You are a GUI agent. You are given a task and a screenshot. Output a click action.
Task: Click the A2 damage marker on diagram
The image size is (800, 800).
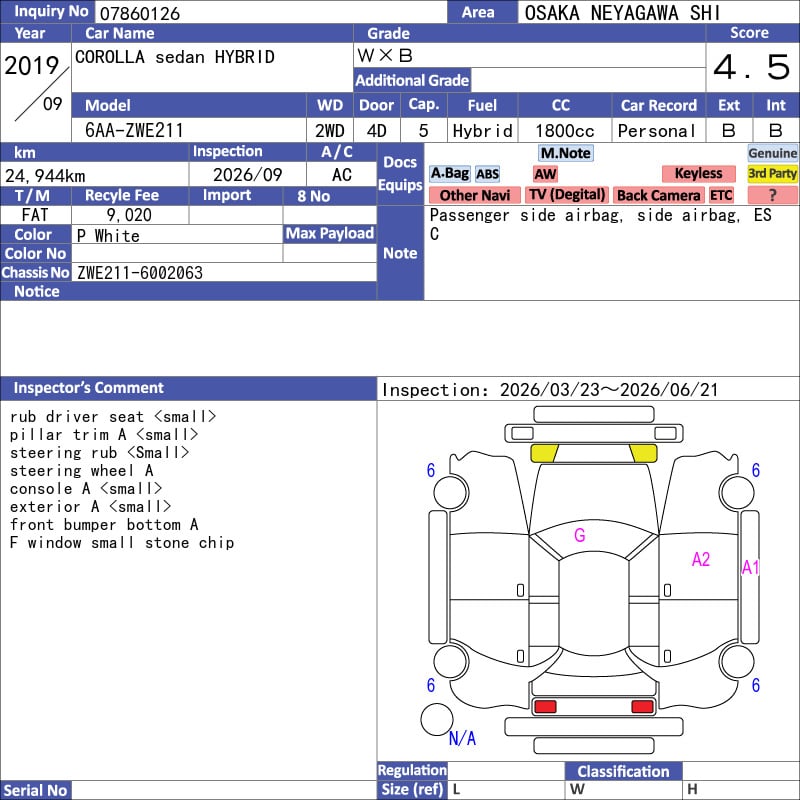(x=701, y=559)
